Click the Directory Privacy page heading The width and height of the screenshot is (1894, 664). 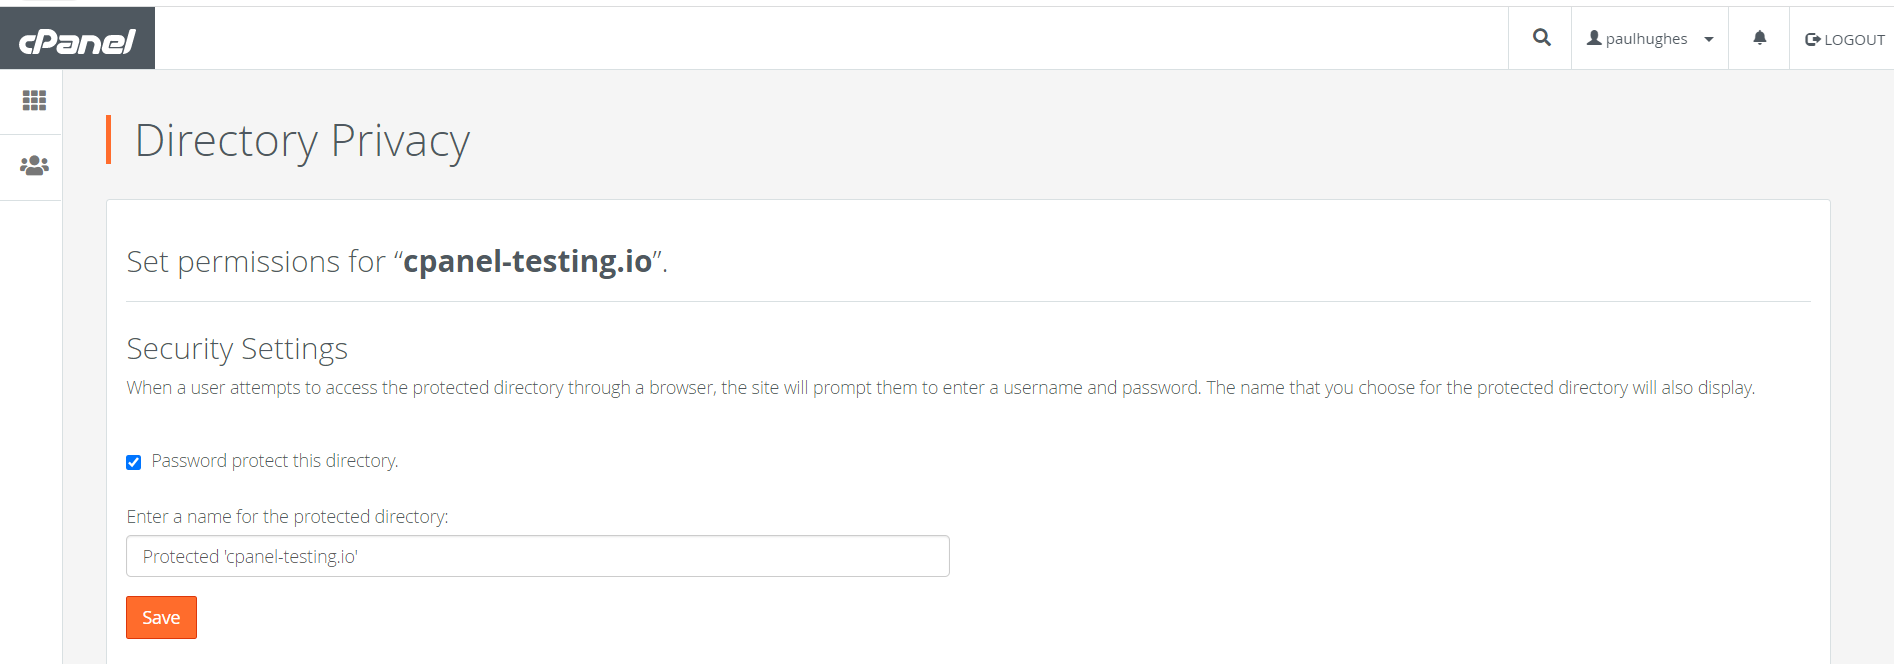click(x=302, y=140)
